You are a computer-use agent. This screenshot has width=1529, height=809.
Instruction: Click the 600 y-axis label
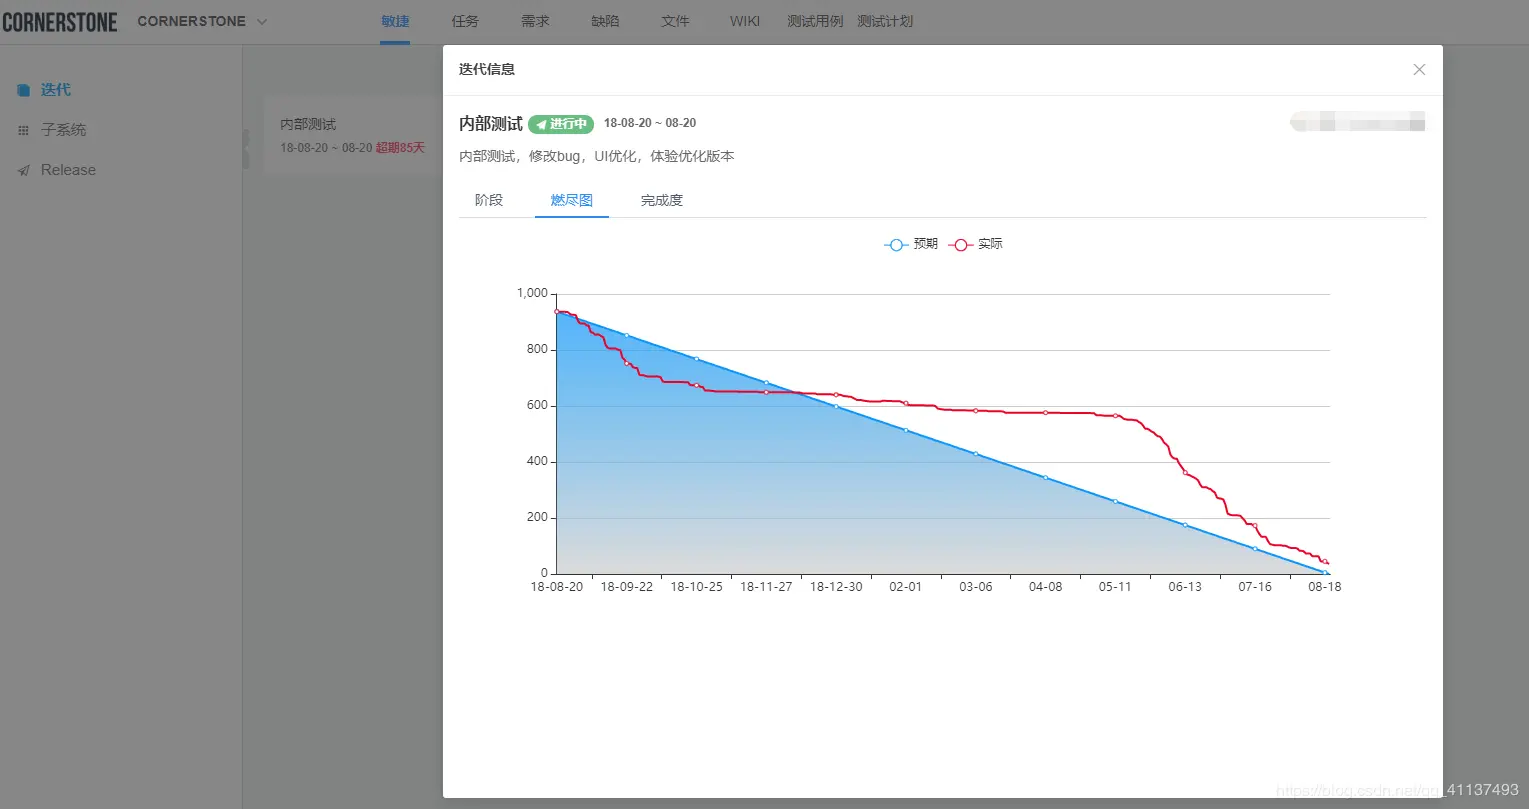[538, 405]
